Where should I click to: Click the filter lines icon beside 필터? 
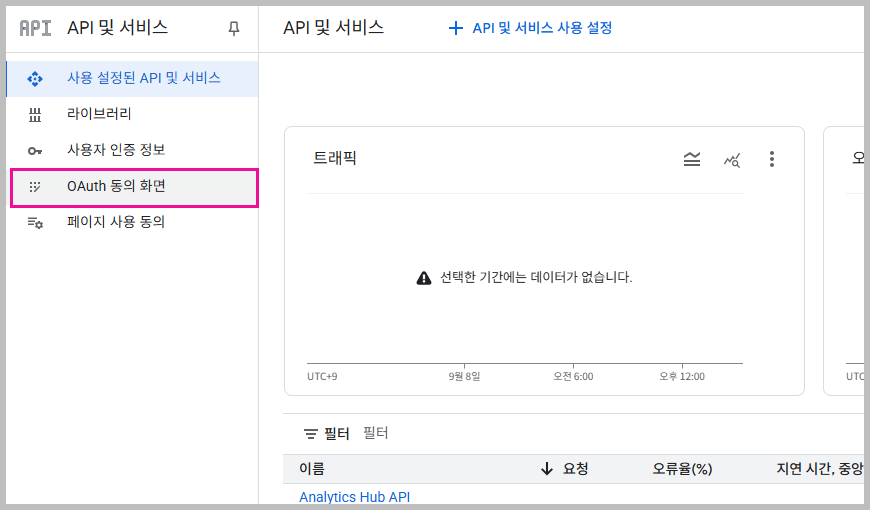tap(310, 434)
